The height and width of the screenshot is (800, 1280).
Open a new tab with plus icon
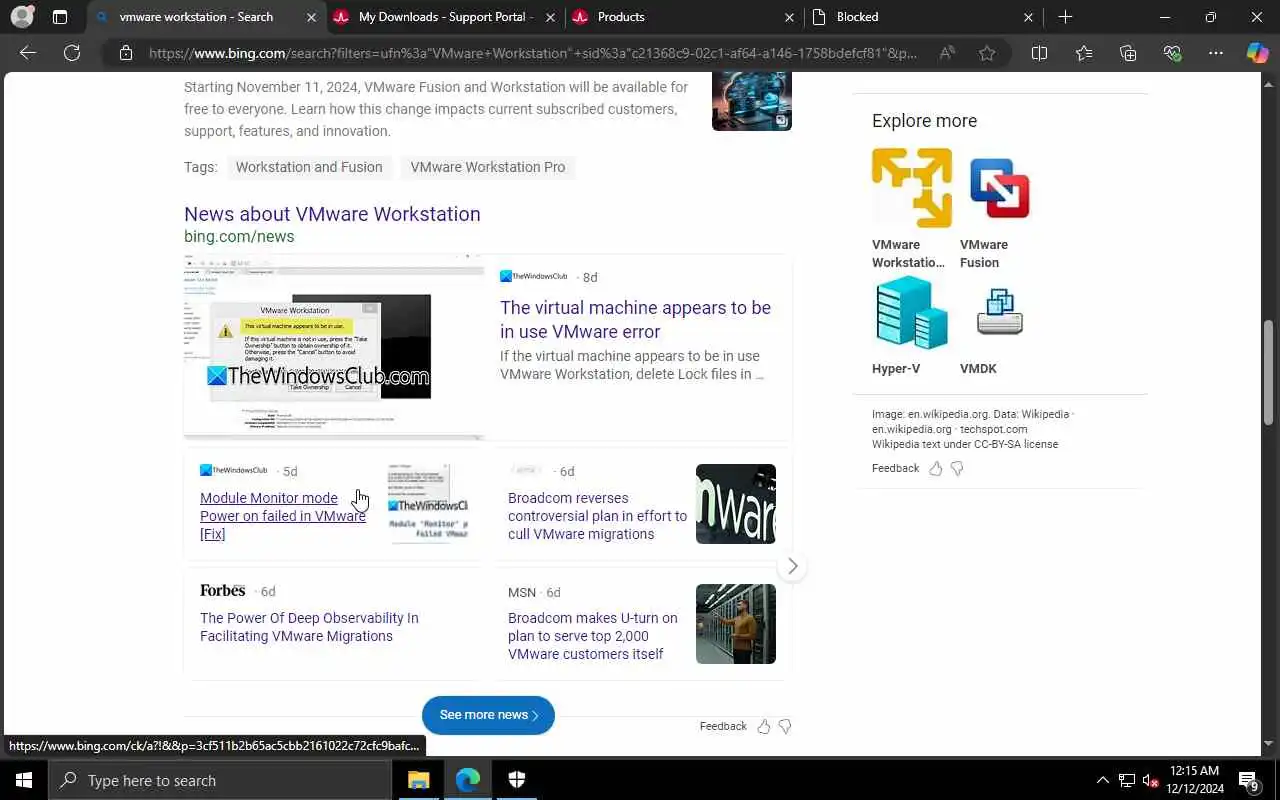tap(1065, 17)
